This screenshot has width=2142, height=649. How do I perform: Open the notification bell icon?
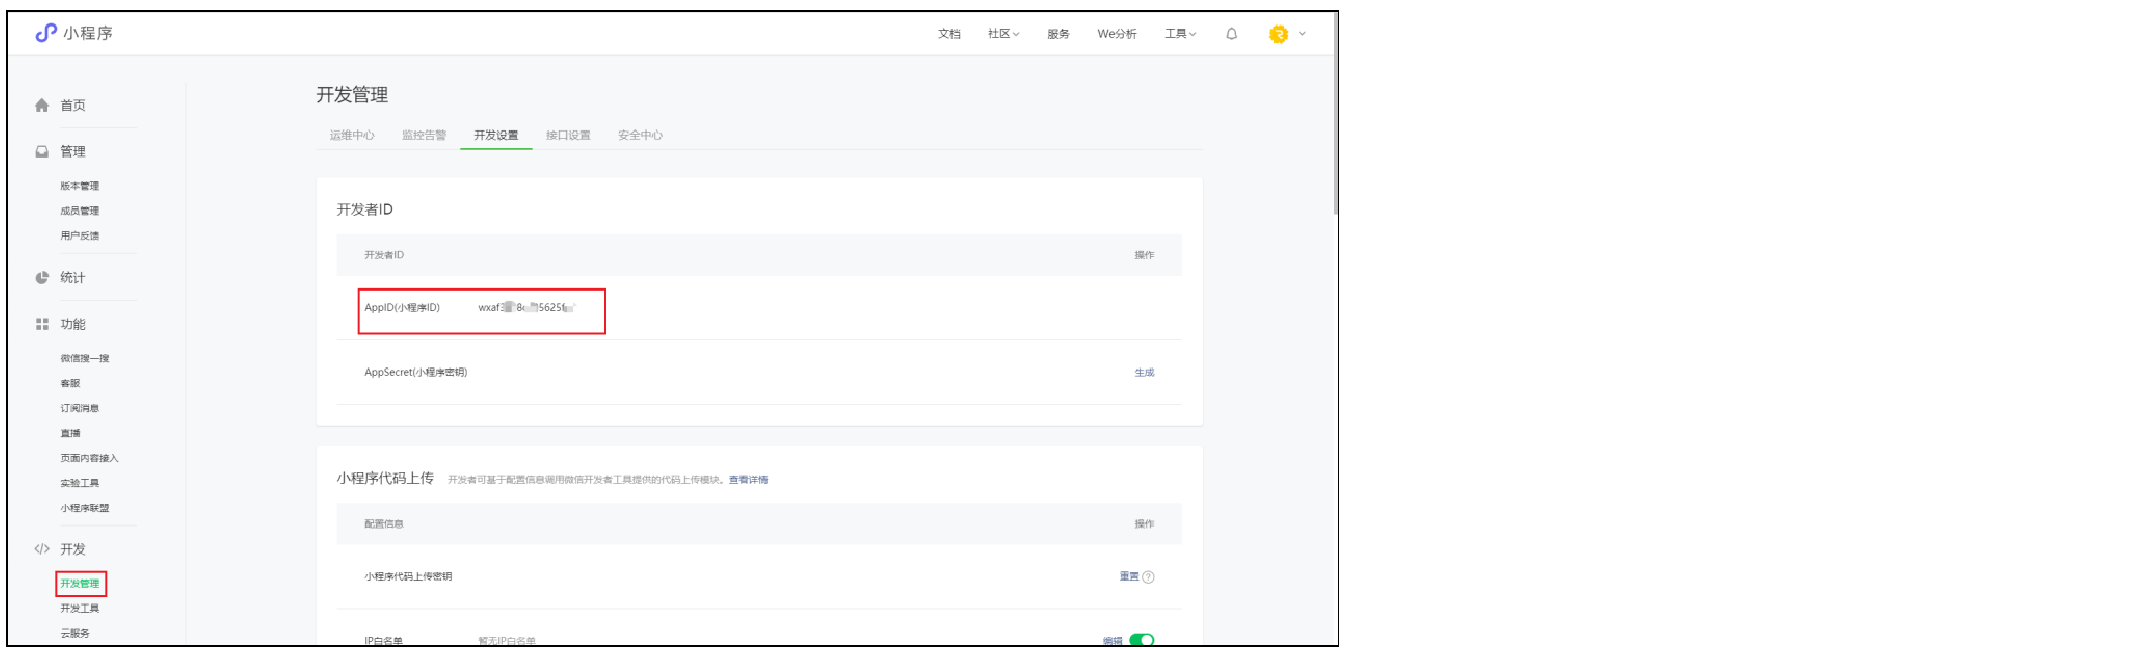[1231, 34]
